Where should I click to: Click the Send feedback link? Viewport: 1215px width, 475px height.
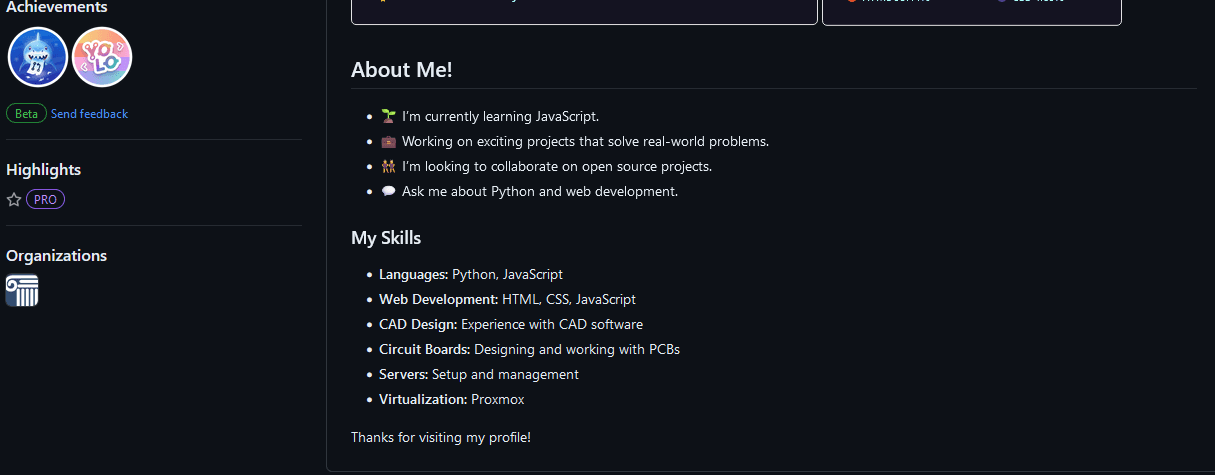(x=89, y=114)
